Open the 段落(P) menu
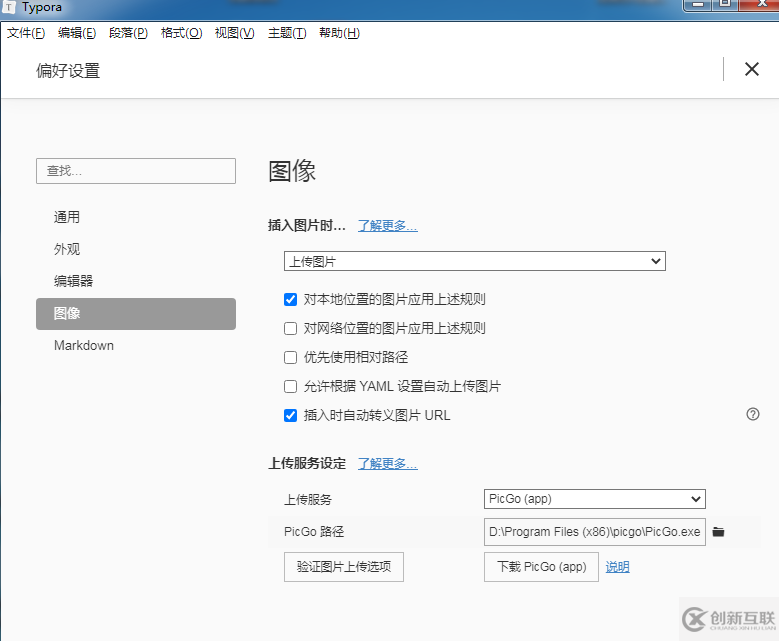 (x=128, y=33)
